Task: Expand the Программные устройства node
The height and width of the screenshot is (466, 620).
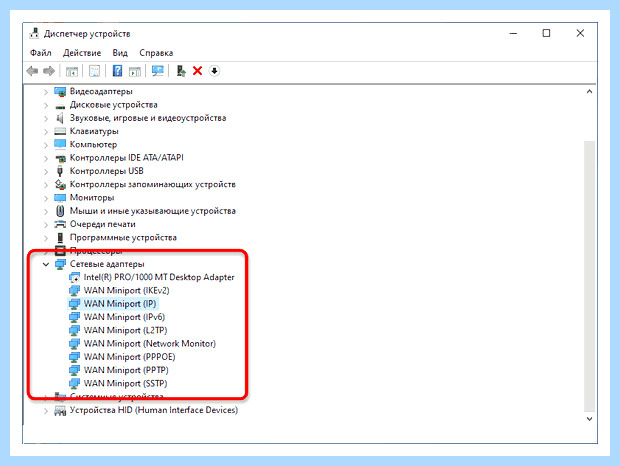Action: click(46, 238)
